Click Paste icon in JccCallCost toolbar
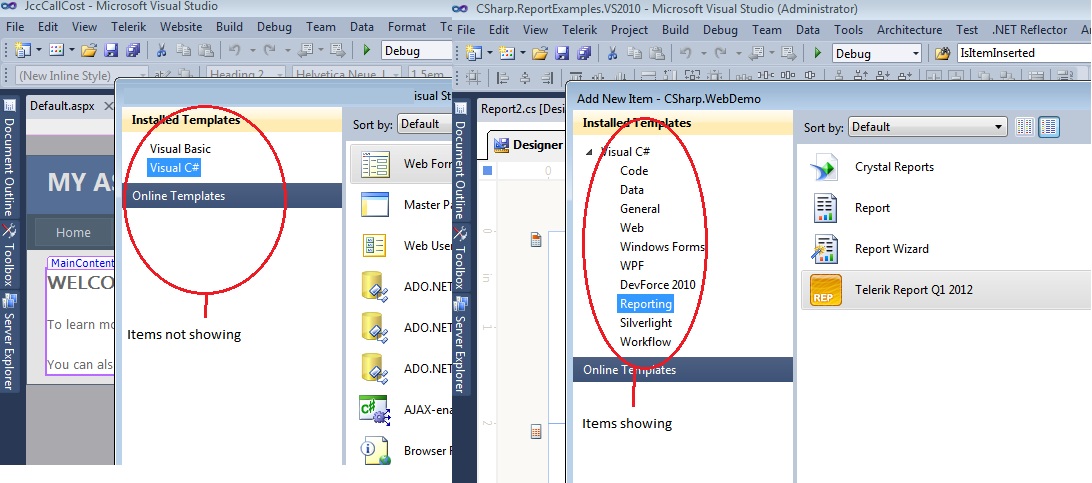The image size is (1092, 483). [205, 51]
